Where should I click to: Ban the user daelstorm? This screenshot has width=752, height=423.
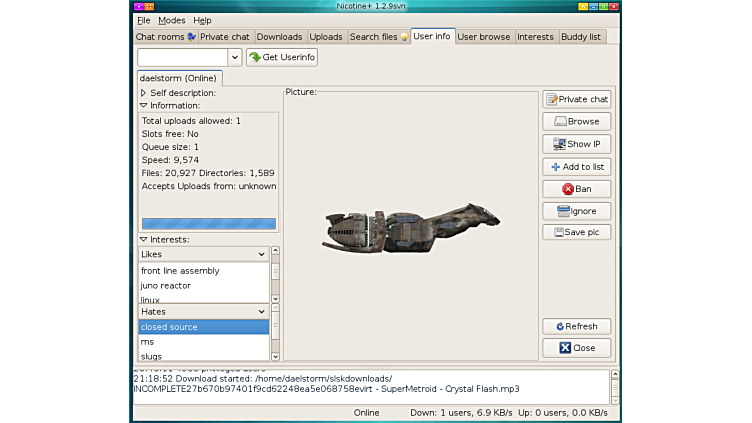pos(576,189)
